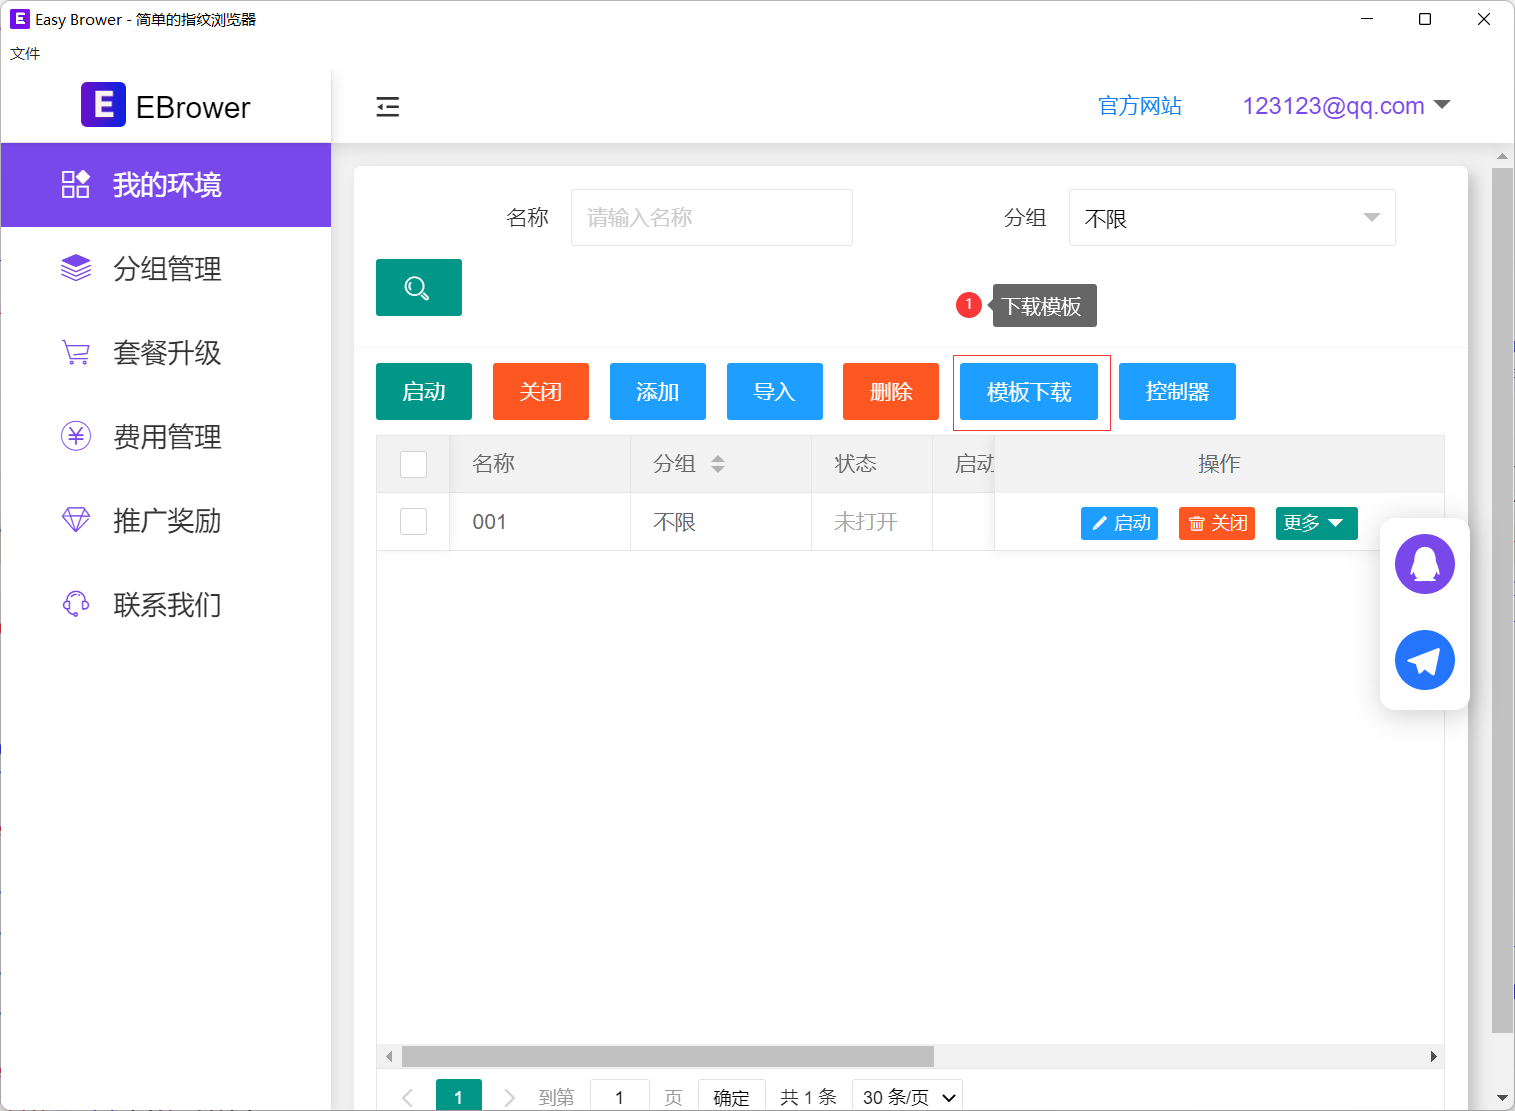
Task: Click the 模板下载 button
Action: coord(1029,392)
